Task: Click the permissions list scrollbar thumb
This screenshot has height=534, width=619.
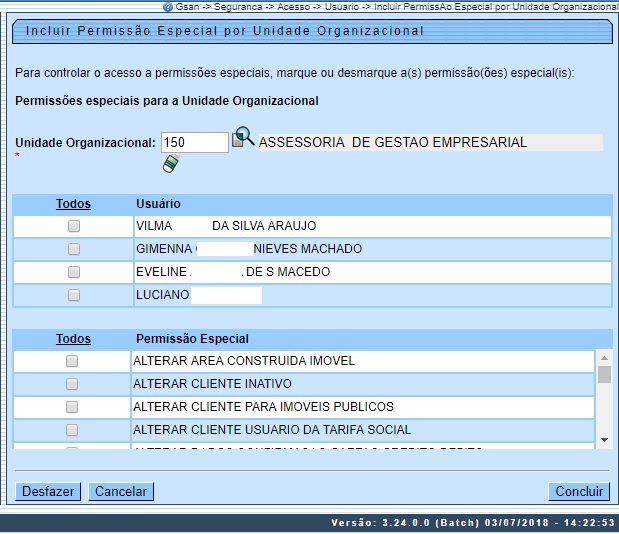Action: 604,375
